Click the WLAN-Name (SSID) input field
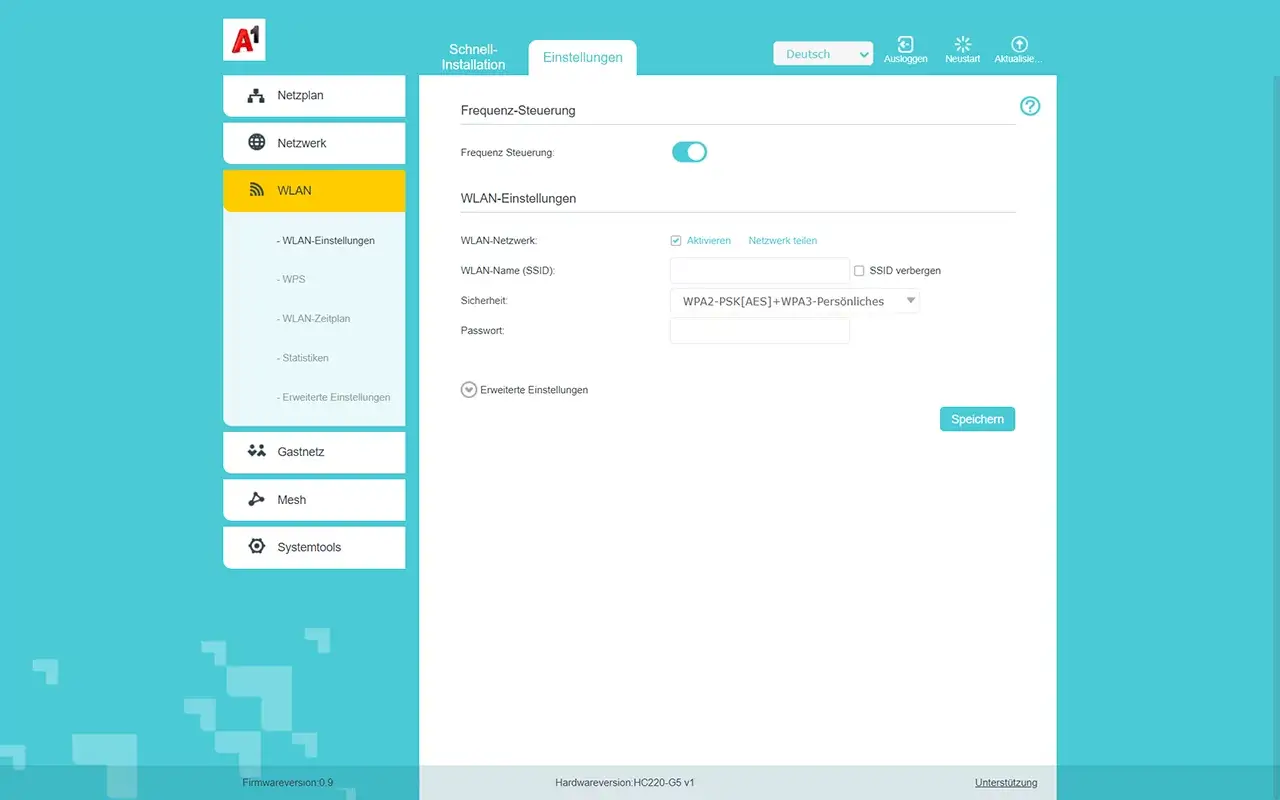This screenshot has height=800, width=1280. pos(759,271)
